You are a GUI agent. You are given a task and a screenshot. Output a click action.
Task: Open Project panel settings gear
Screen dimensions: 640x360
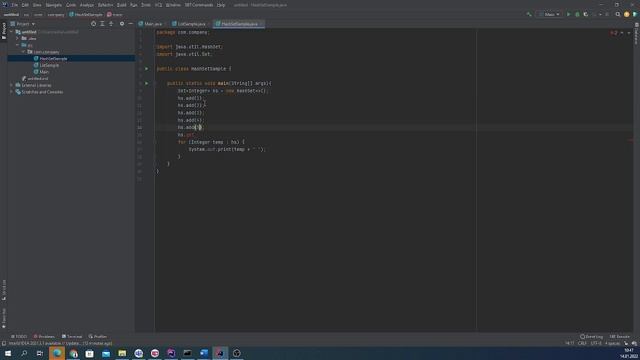(122, 24)
